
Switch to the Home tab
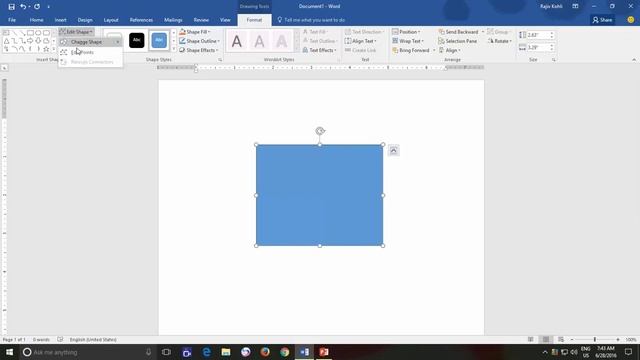point(36,20)
